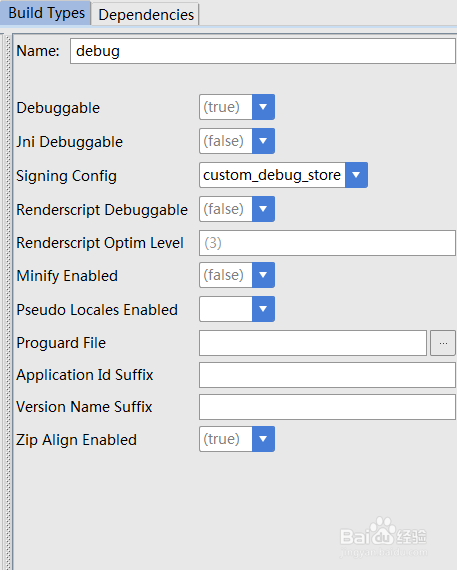Viewport: 457px width, 570px height.
Task: Click the Debuggable (true) value box
Action: (x=226, y=107)
